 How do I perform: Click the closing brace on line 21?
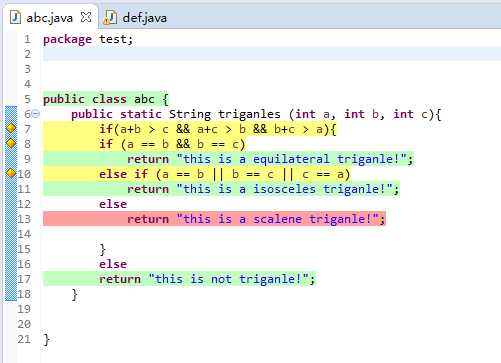click(x=47, y=339)
